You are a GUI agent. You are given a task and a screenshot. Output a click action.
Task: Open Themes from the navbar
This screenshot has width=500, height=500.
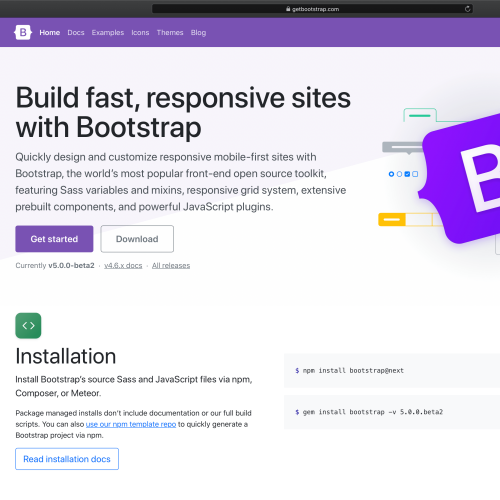[x=170, y=33]
